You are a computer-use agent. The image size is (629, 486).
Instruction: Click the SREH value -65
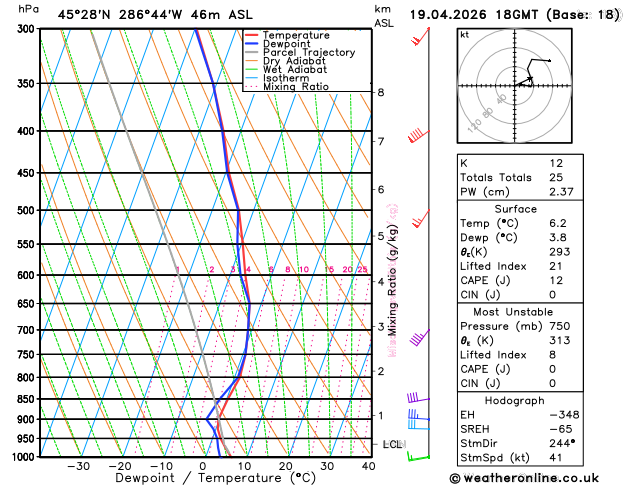(560, 429)
